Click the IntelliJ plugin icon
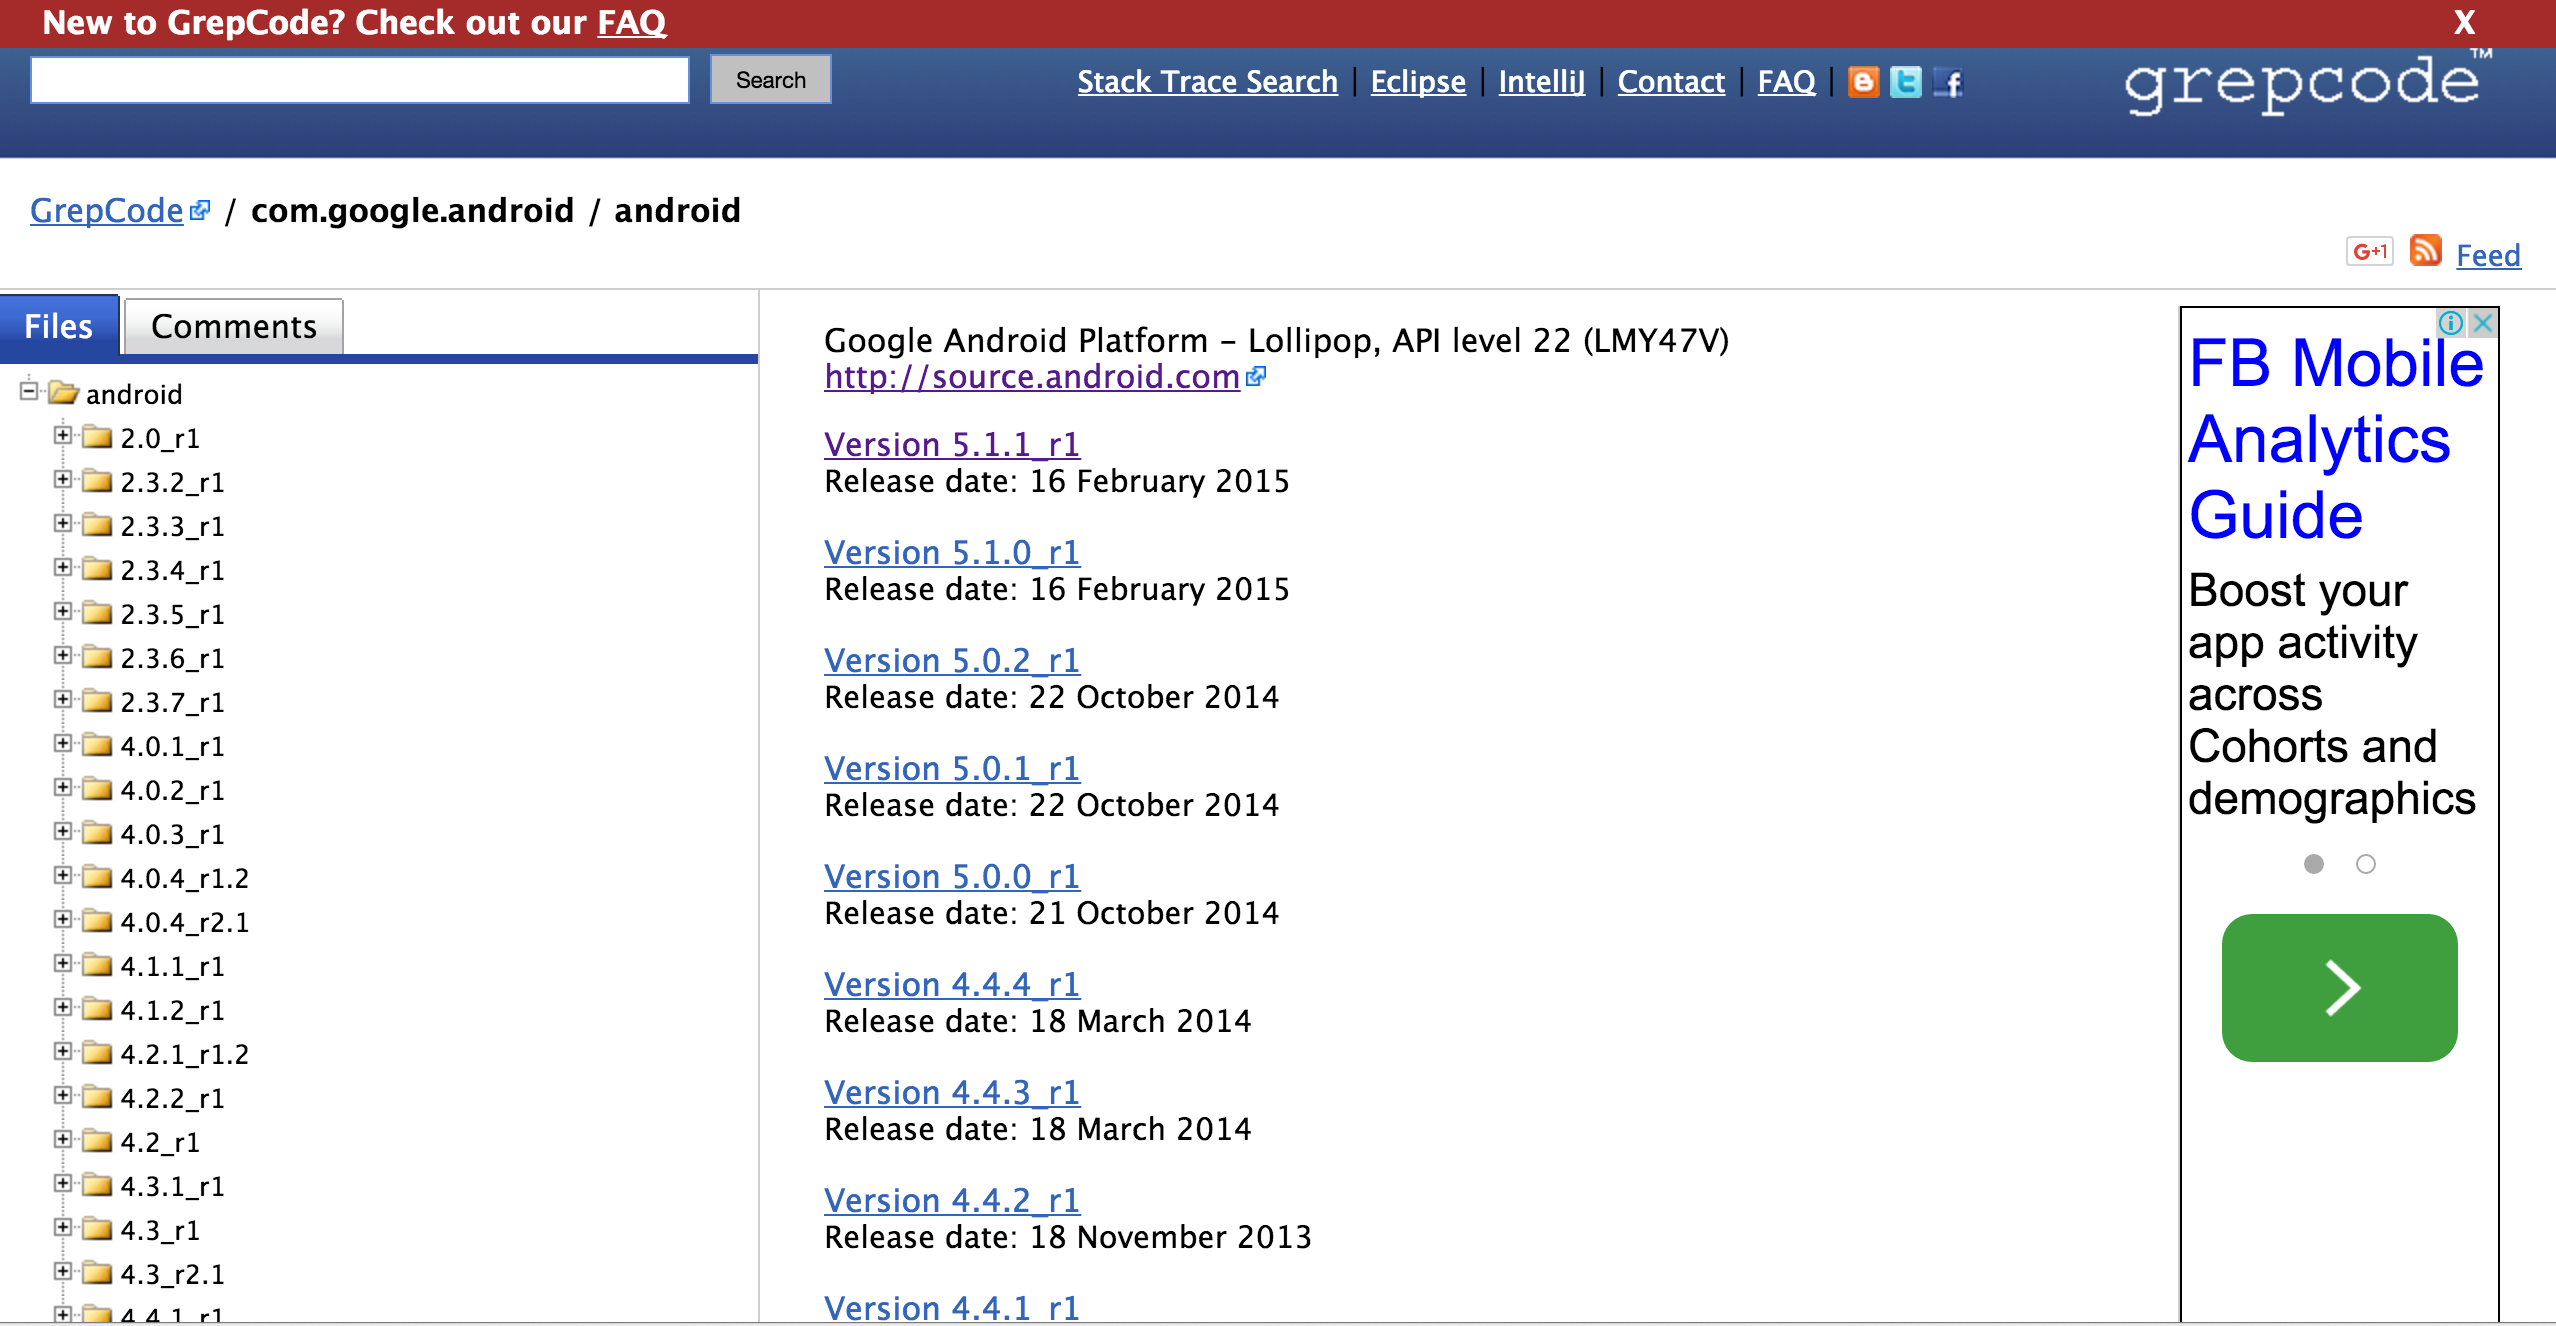 point(1538,81)
